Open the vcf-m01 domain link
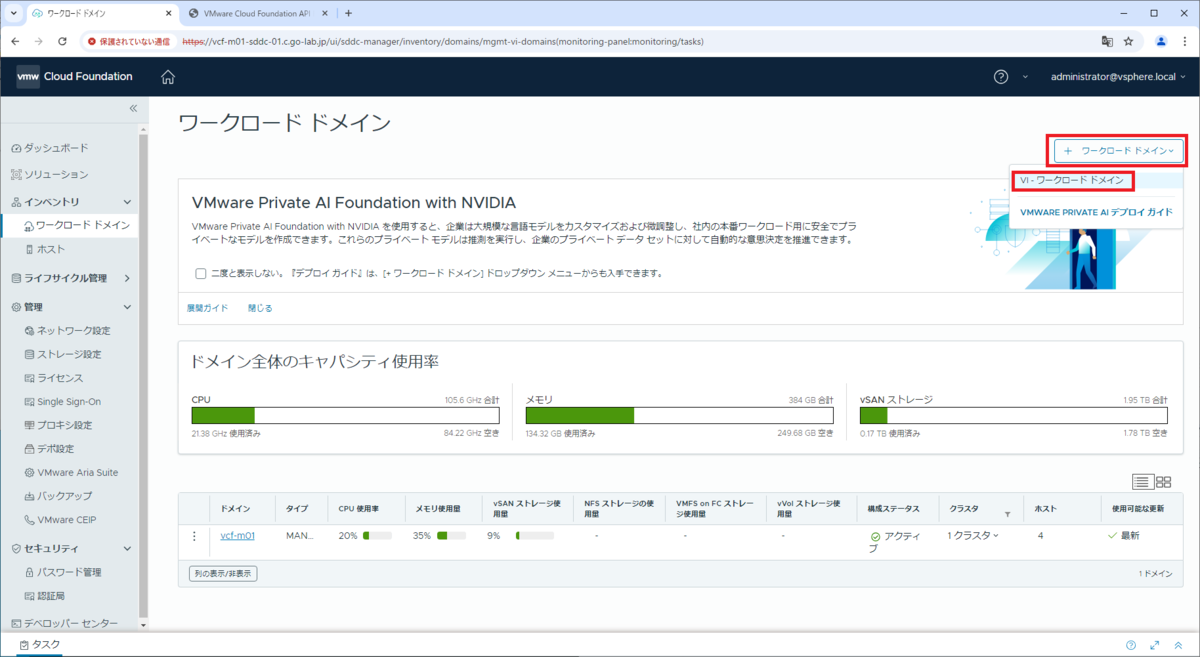This screenshot has width=1200, height=657. pyautogui.click(x=237, y=536)
